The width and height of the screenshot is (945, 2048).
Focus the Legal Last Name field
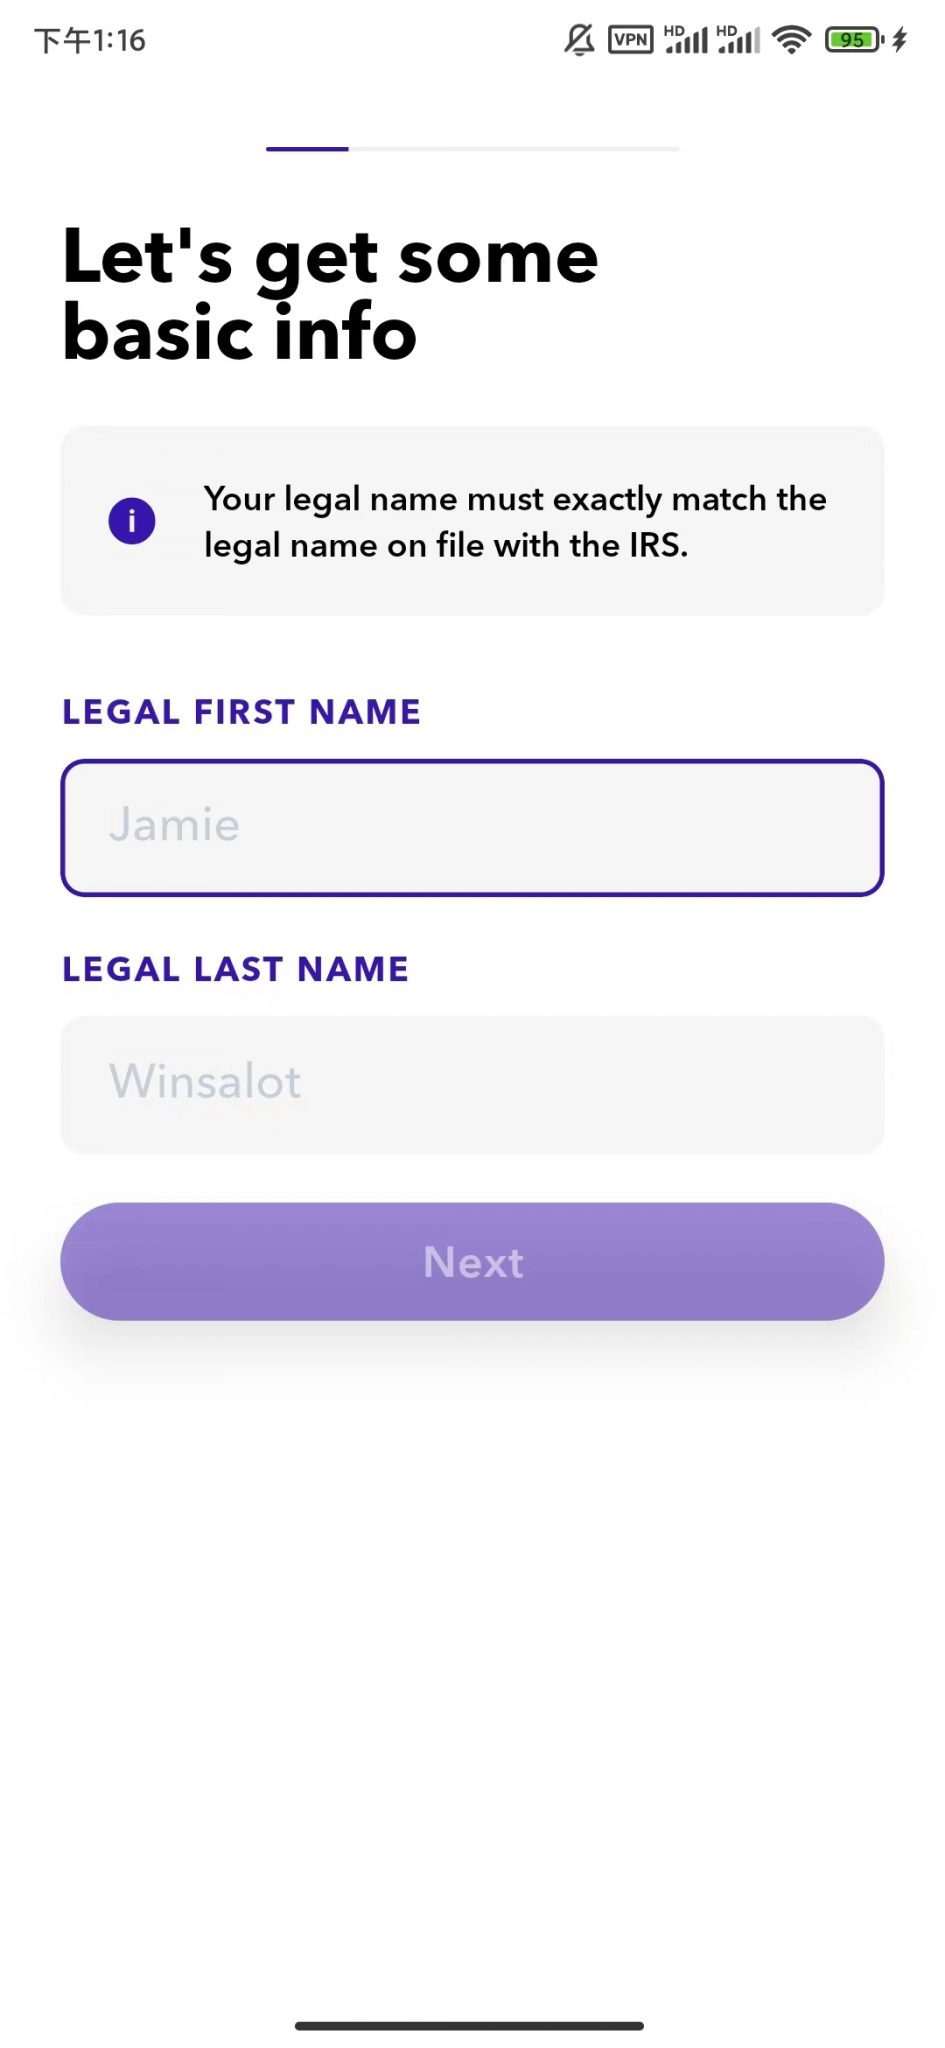click(x=472, y=1085)
